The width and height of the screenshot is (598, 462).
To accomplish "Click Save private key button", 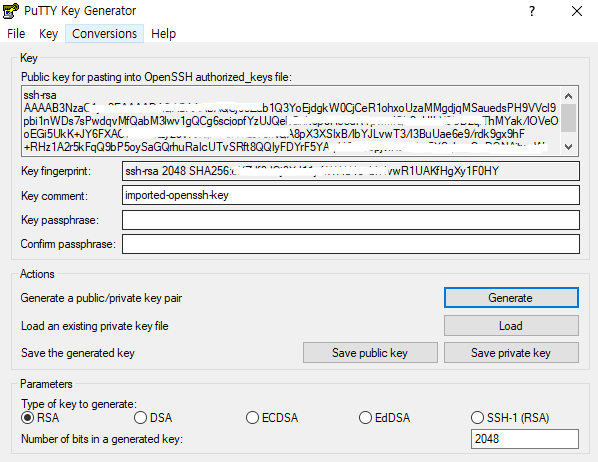I will click(511, 353).
